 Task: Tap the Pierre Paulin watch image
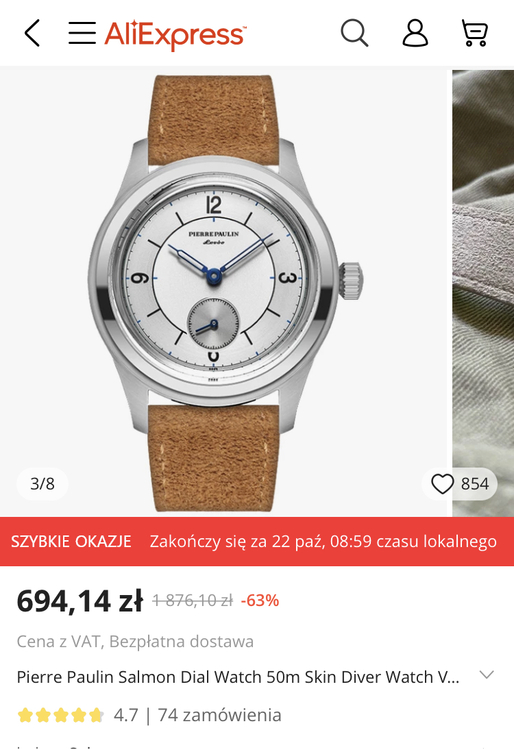tap(223, 292)
